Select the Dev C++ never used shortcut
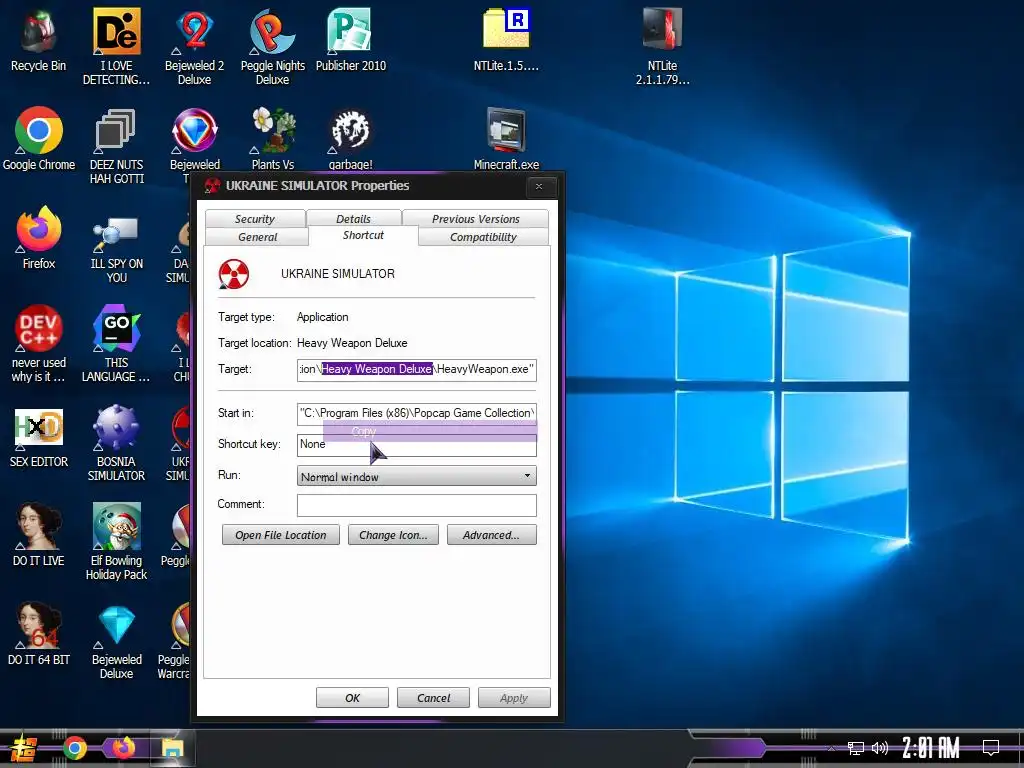Image resolution: width=1024 pixels, height=768 pixels. click(39, 344)
